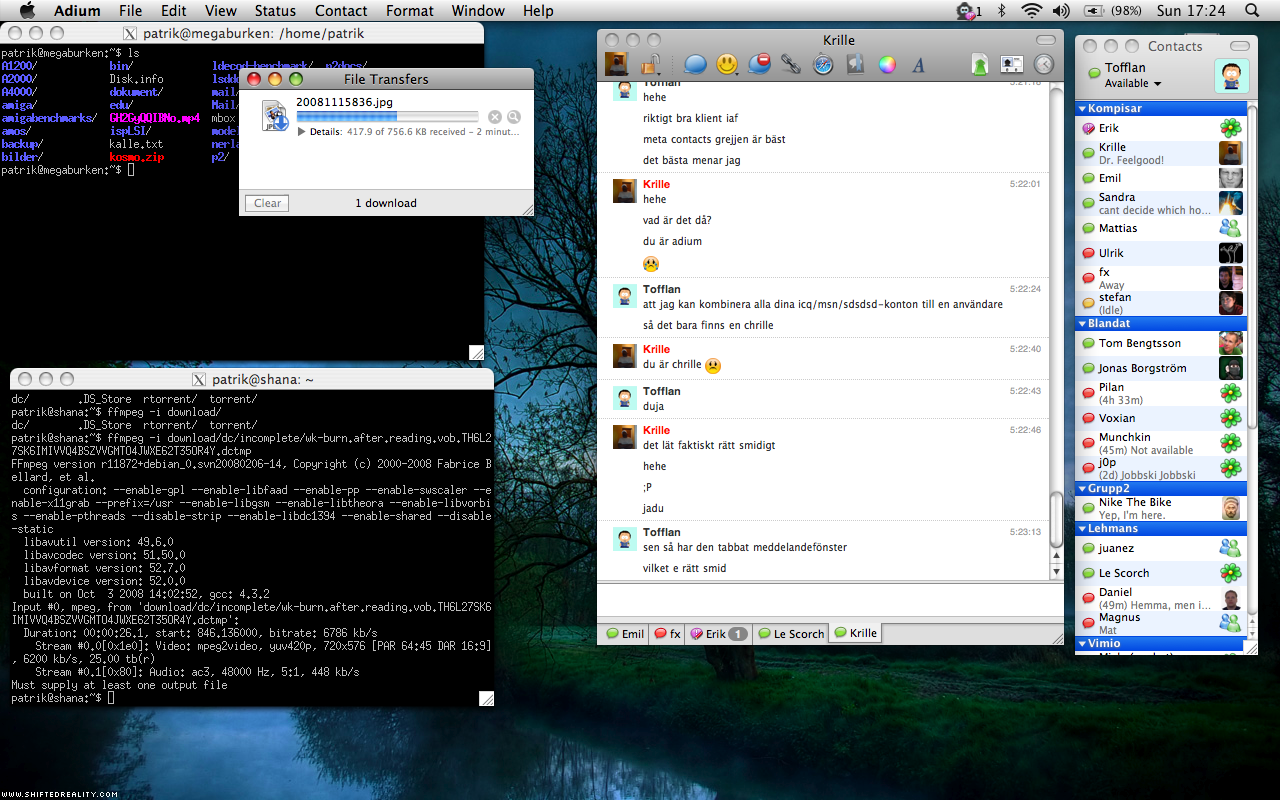This screenshot has width=1280, height=800.
Task: Click the chain link insert icon
Action: (791, 65)
